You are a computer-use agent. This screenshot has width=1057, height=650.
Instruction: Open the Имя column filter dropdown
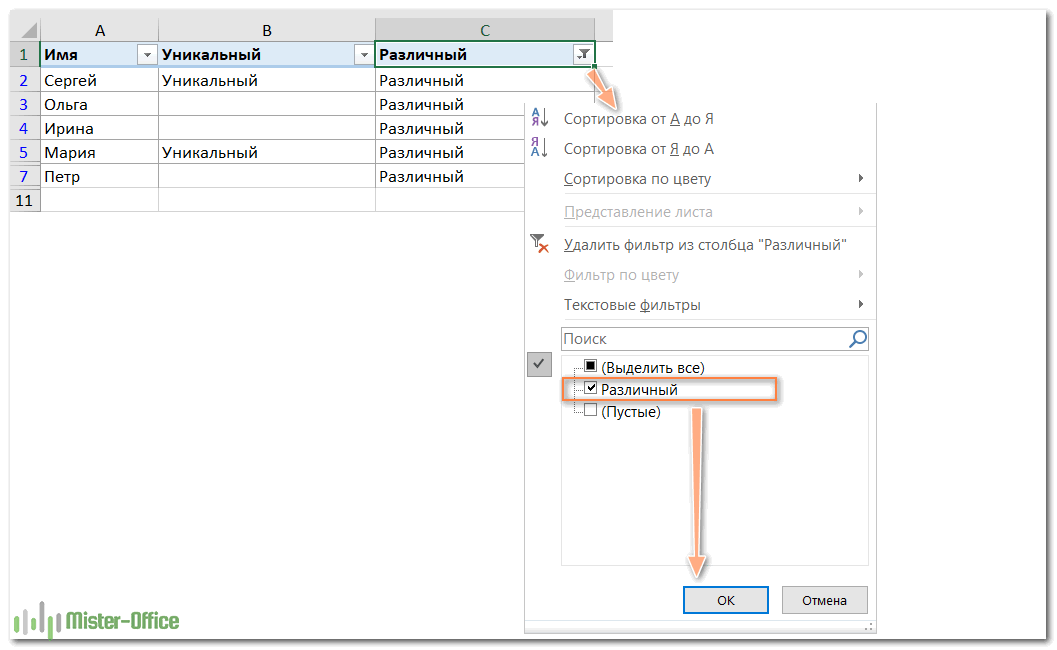148,55
